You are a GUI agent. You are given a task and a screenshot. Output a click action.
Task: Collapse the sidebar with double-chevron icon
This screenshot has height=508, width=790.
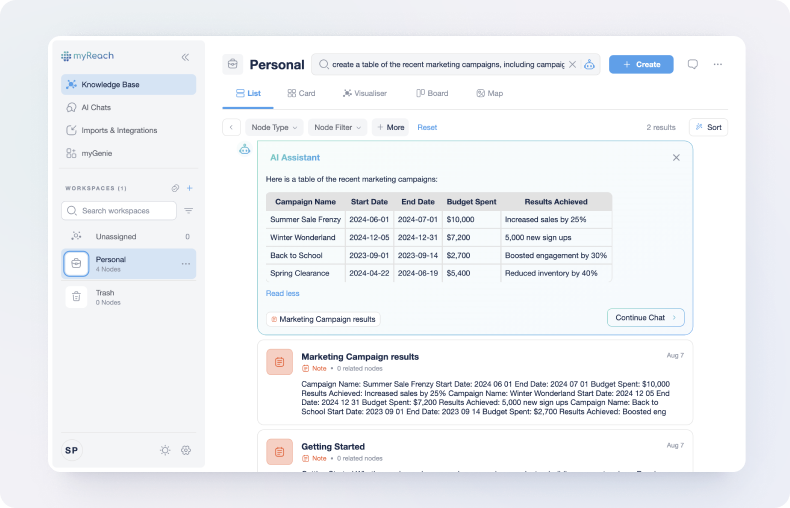(x=185, y=57)
